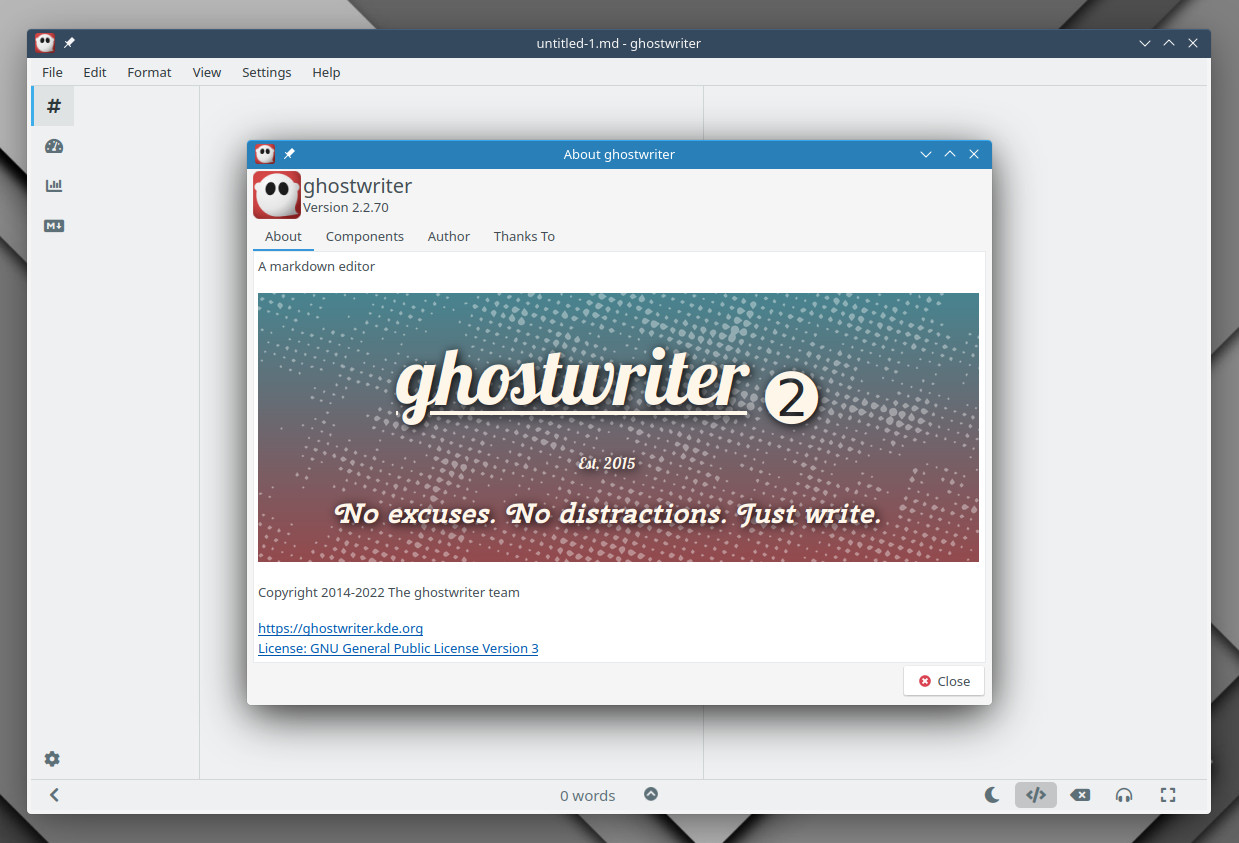
Task: Close the main ghostwriter window
Action: [x=1193, y=43]
